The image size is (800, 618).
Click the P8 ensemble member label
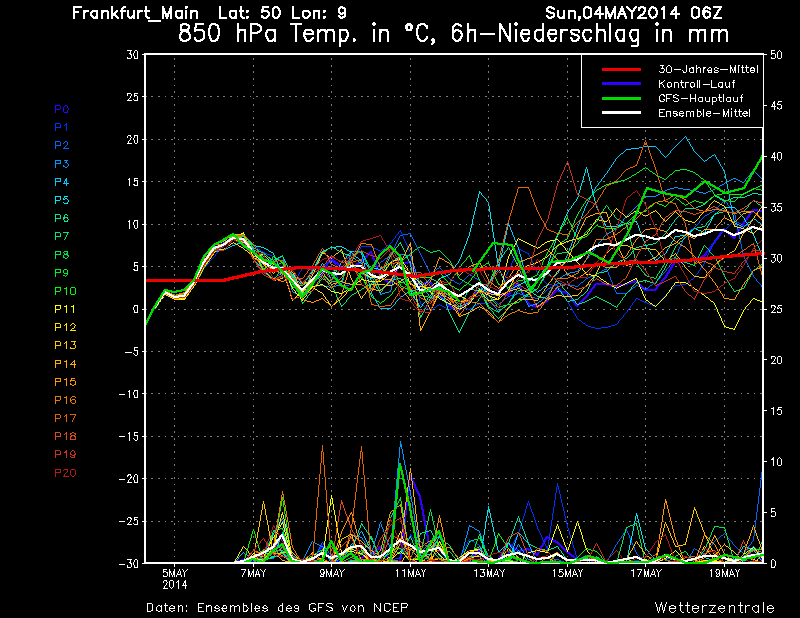tap(62, 255)
